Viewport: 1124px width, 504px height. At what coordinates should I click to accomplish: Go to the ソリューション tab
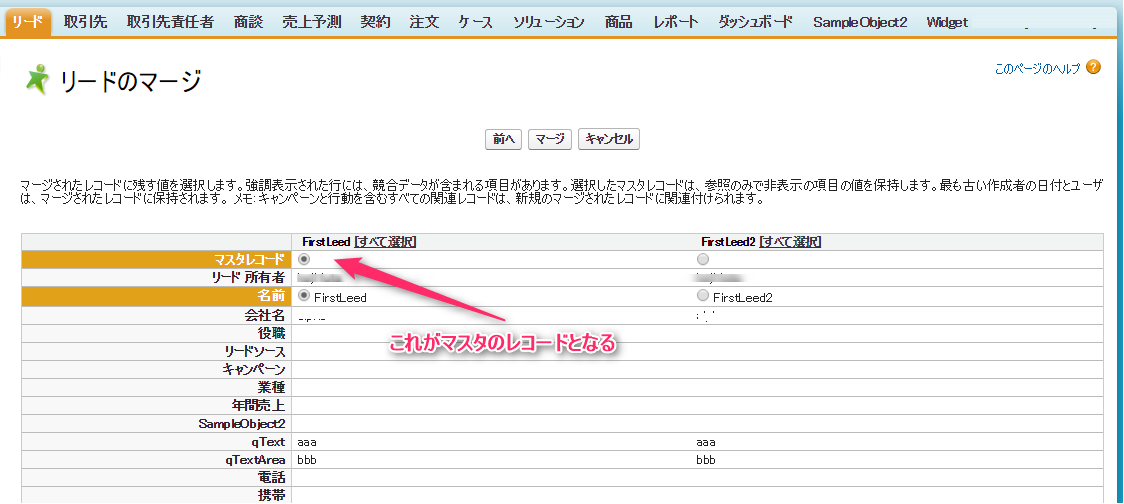click(549, 22)
